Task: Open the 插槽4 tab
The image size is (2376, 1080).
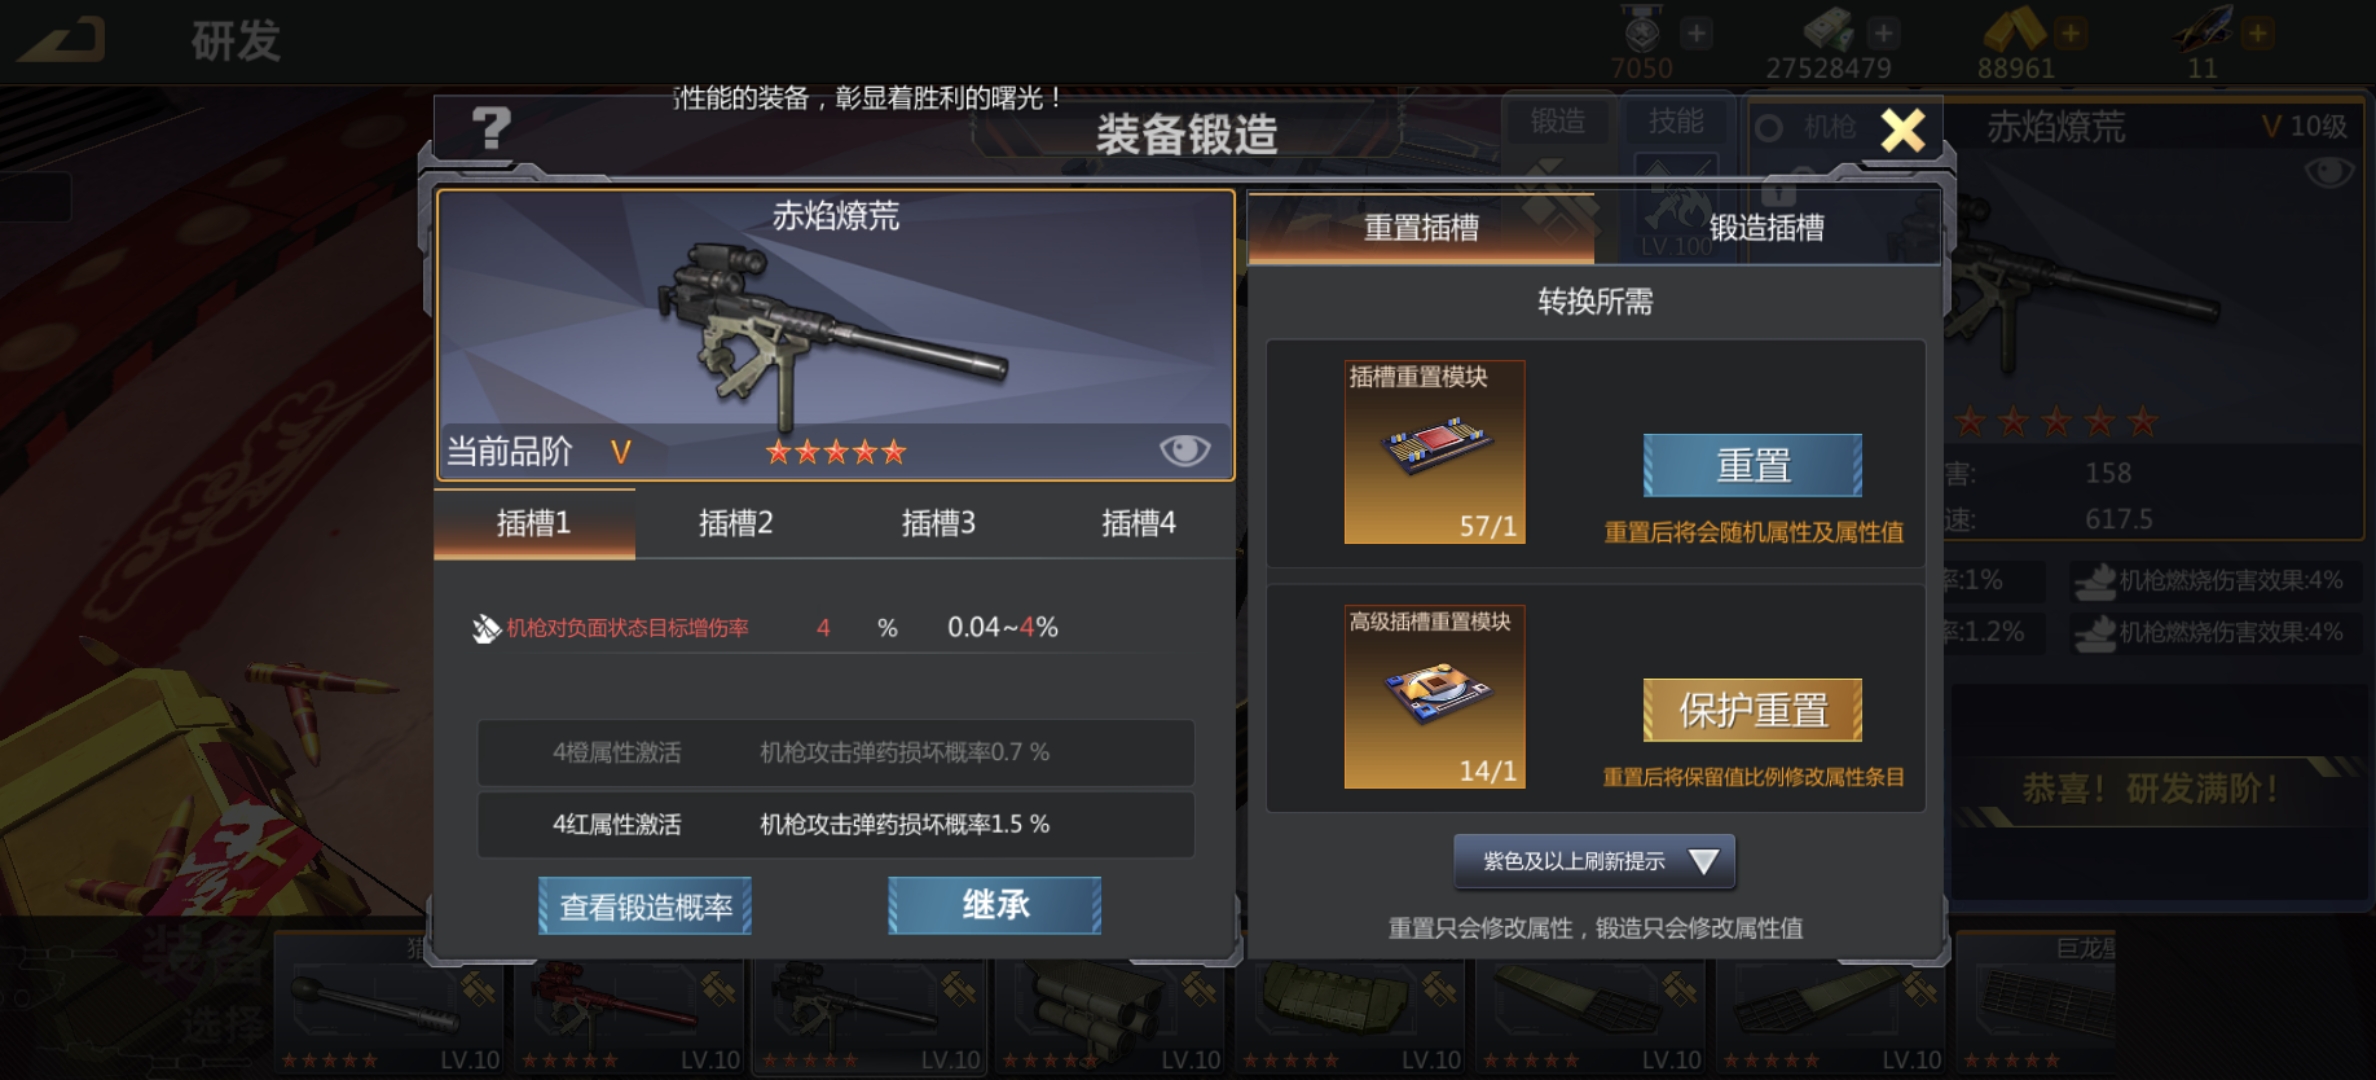Action: click(x=1138, y=522)
